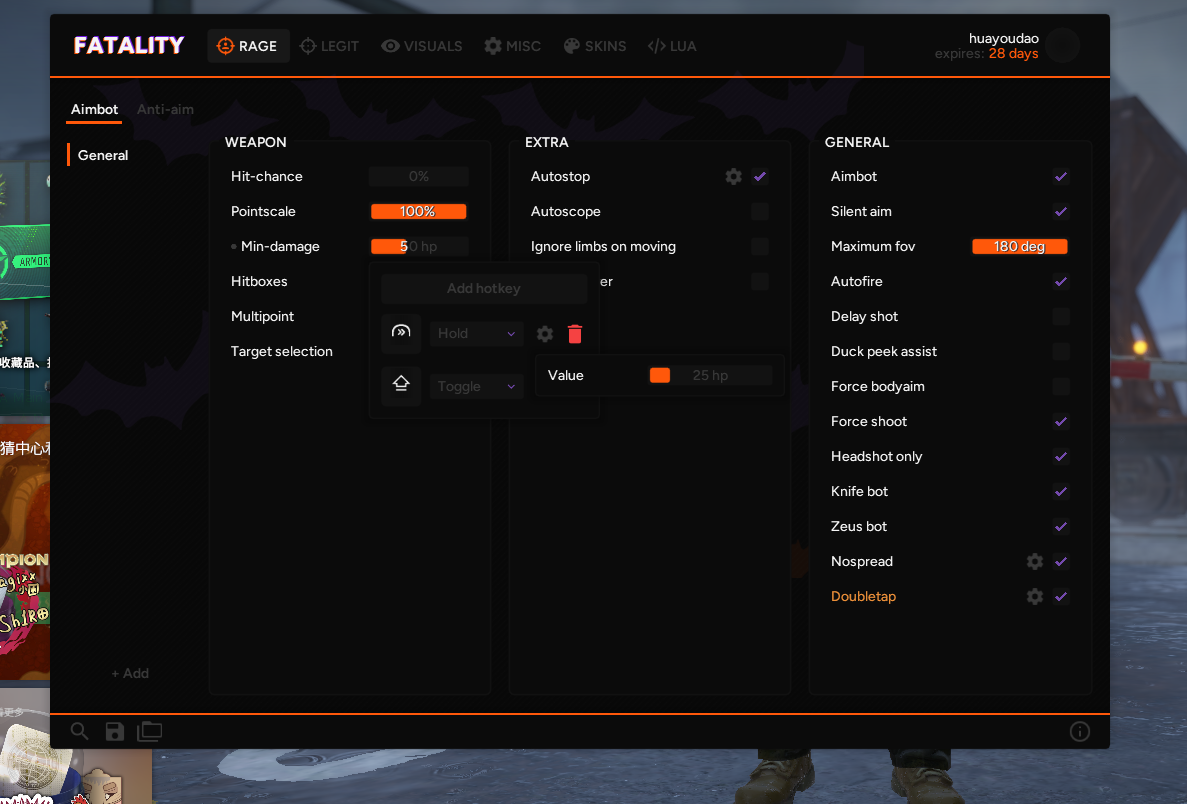Expand the Toggle hotkey mode dropdown
Viewport: 1187px width, 804px height.
(477, 387)
